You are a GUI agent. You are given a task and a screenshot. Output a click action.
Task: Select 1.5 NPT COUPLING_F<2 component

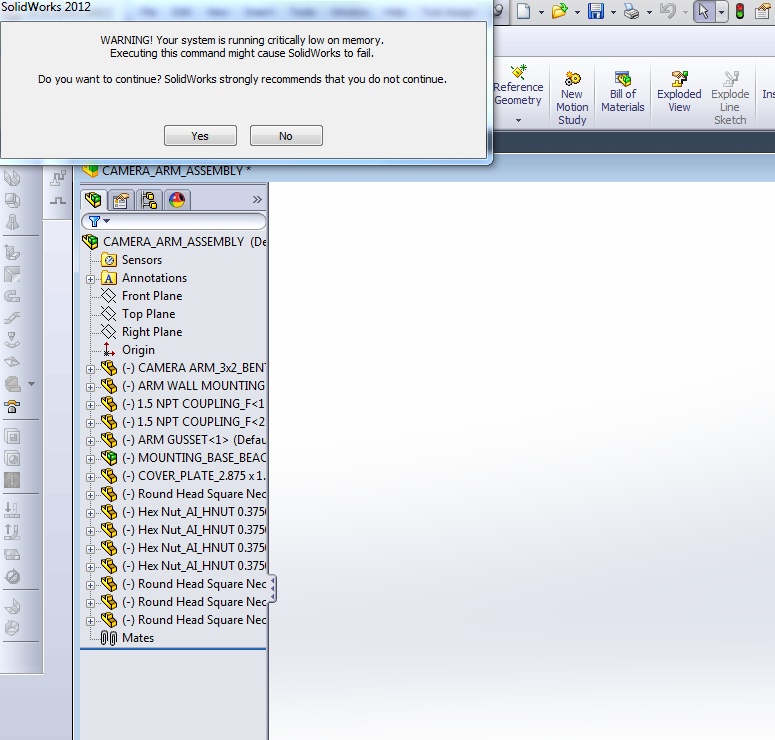(193, 422)
